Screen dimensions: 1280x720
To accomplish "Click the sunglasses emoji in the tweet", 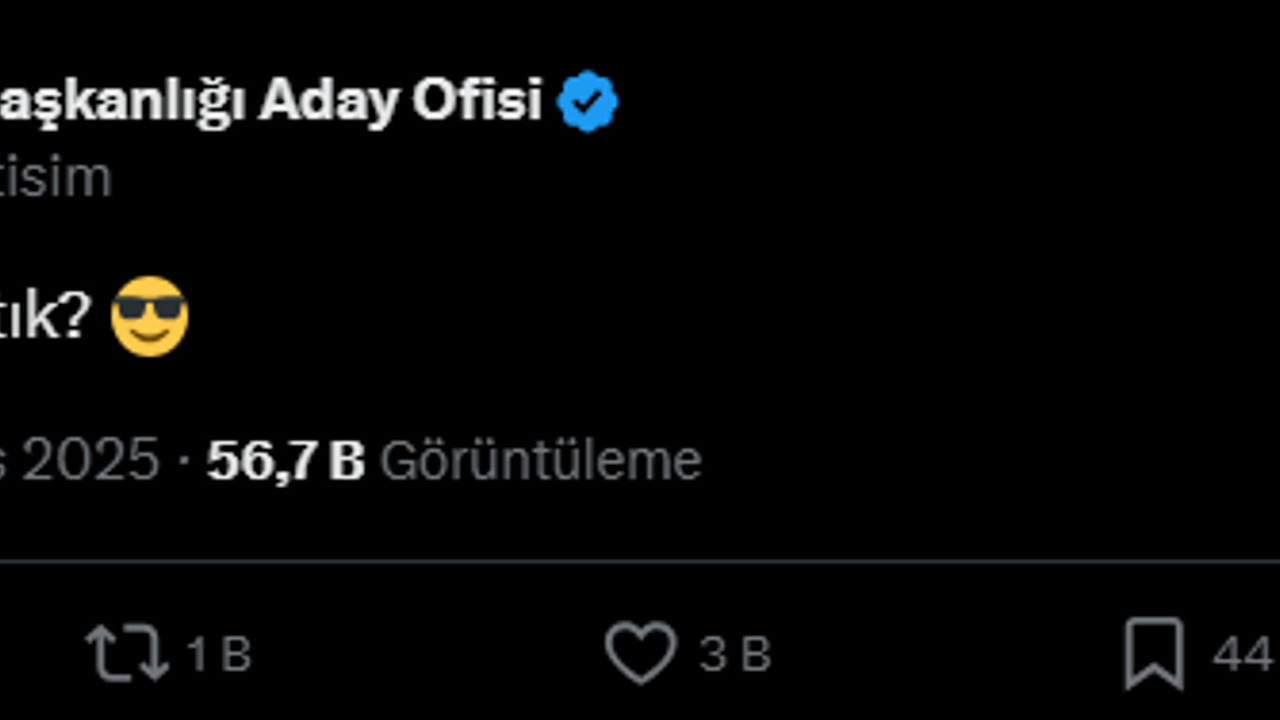I will click(150, 316).
